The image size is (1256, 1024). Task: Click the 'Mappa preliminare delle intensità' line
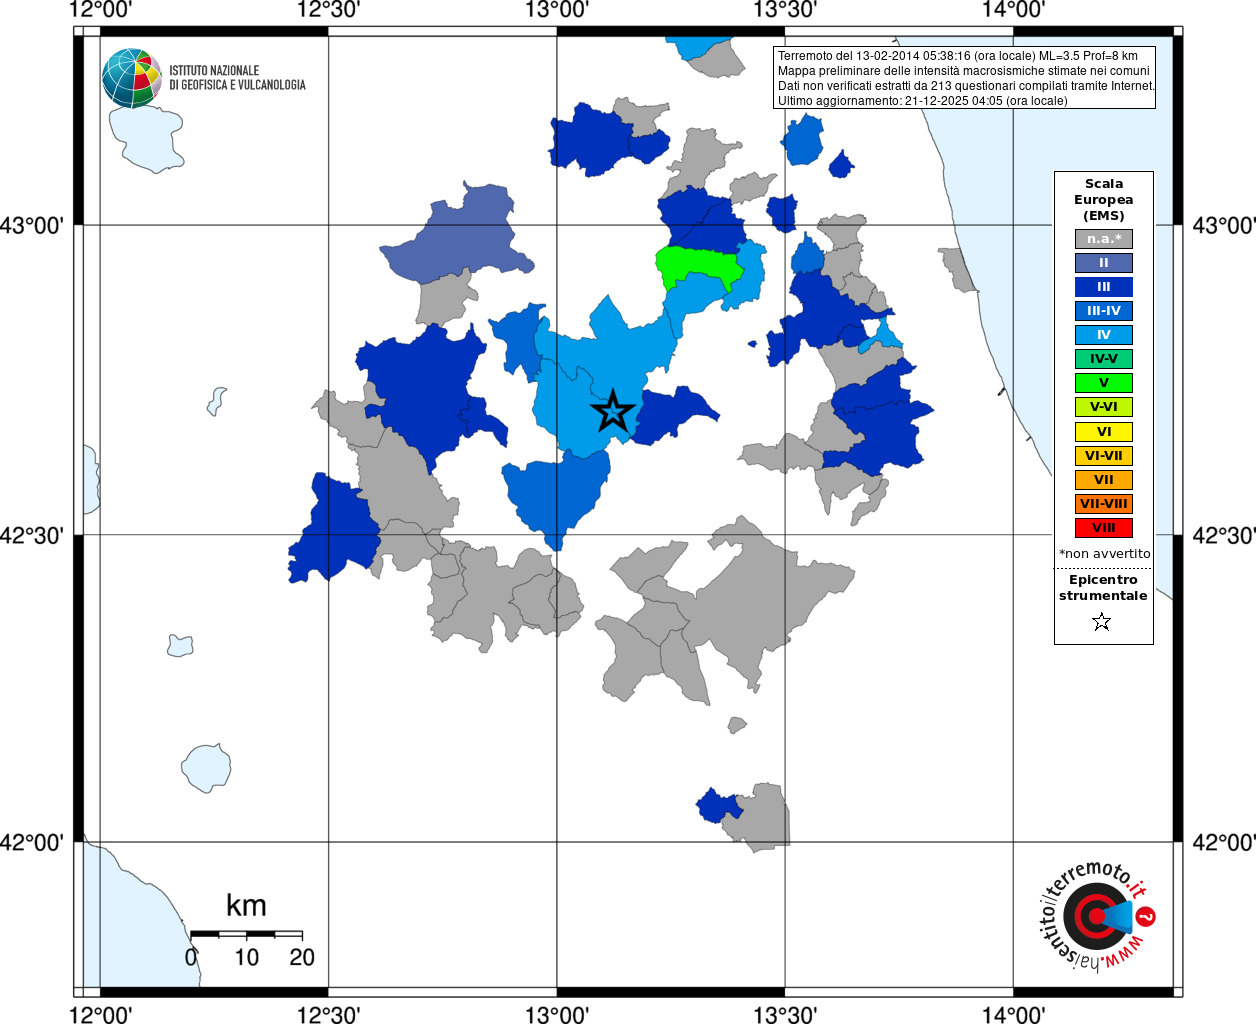(x=964, y=71)
